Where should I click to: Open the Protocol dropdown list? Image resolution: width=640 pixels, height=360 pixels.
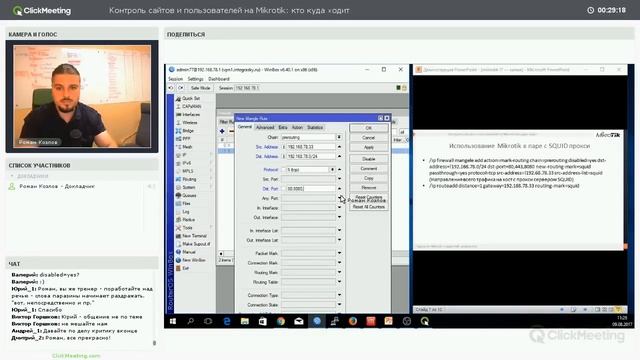[x=332, y=169]
